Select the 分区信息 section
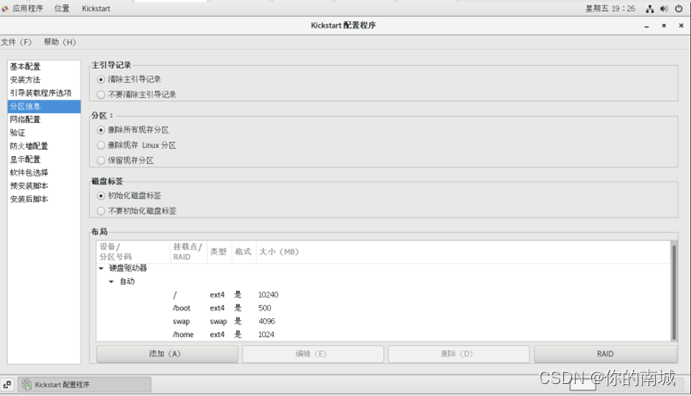 [x=44, y=106]
